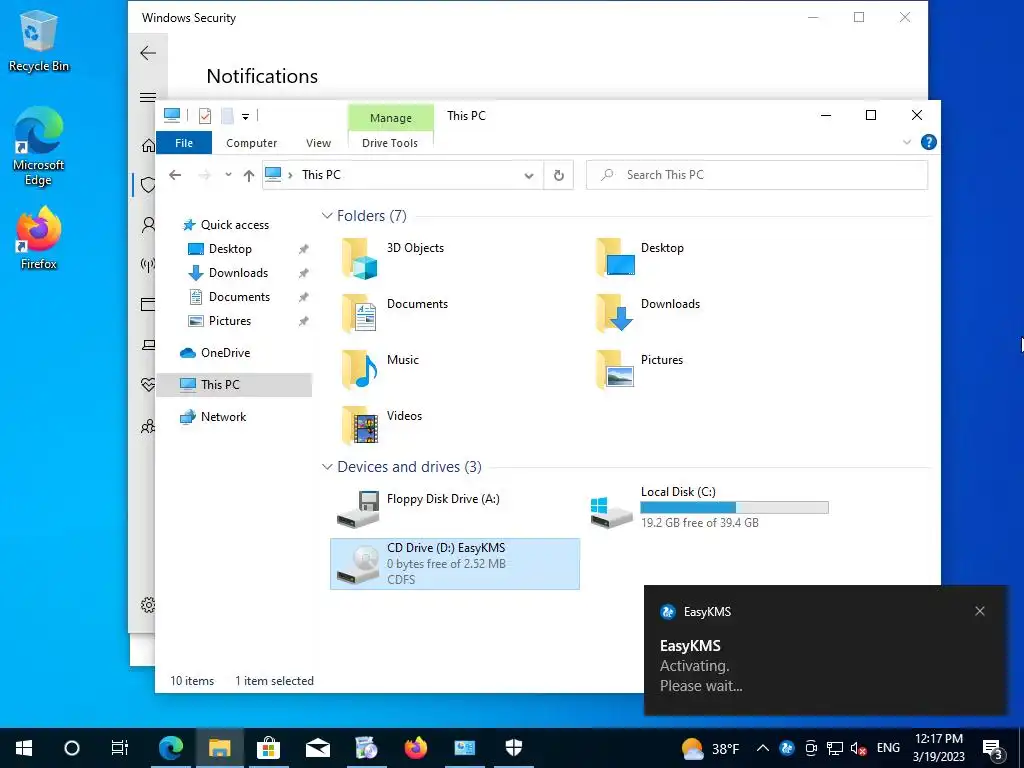Image resolution: width=1024 pixels, height=768 pixels.
Task: Launch Microsoft Edge desktop shortcut
Action: [x=39, y=146]
